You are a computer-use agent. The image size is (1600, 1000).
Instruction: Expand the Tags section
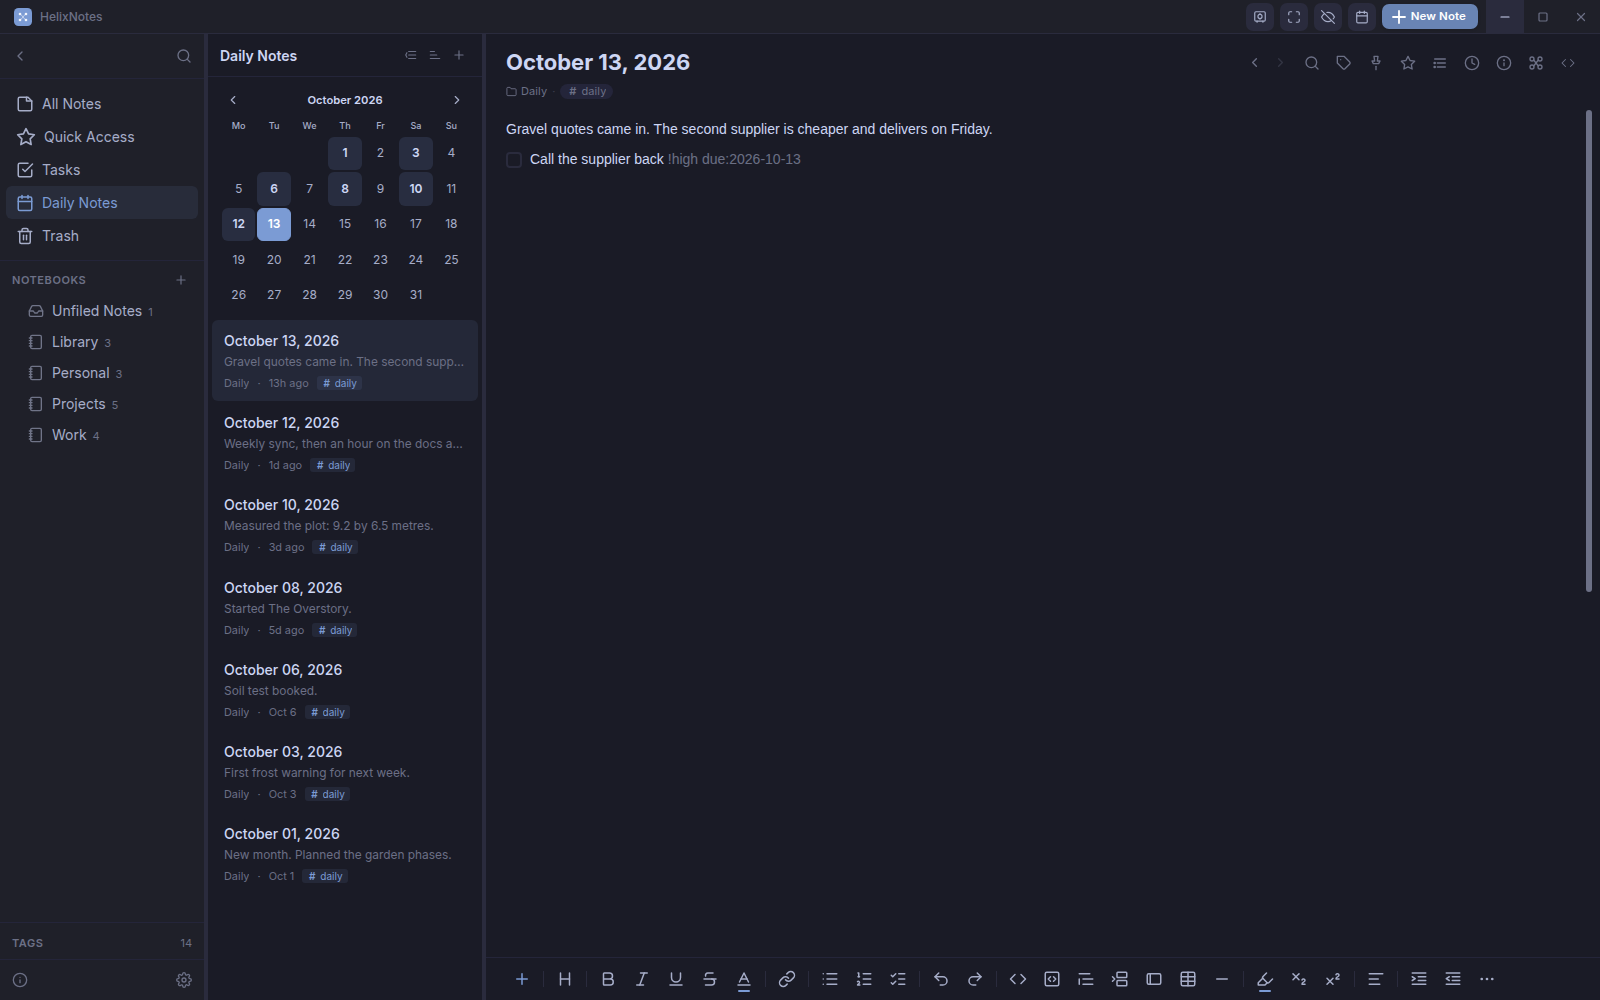point(102,943)
